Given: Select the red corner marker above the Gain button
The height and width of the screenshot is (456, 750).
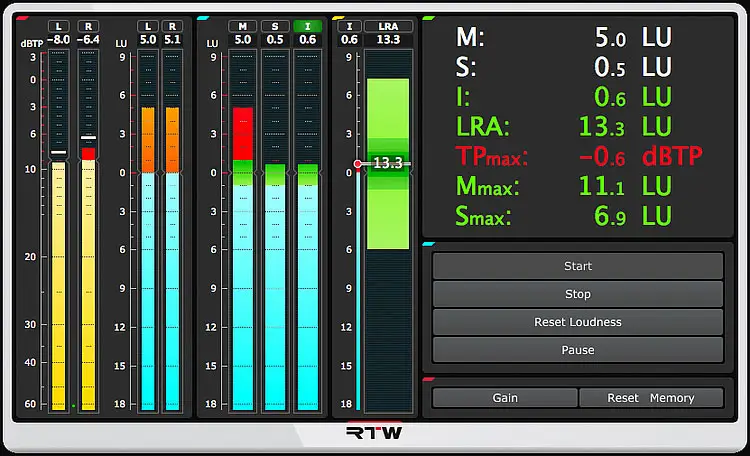Looking at the screenshot, I should tap(429, 379).
